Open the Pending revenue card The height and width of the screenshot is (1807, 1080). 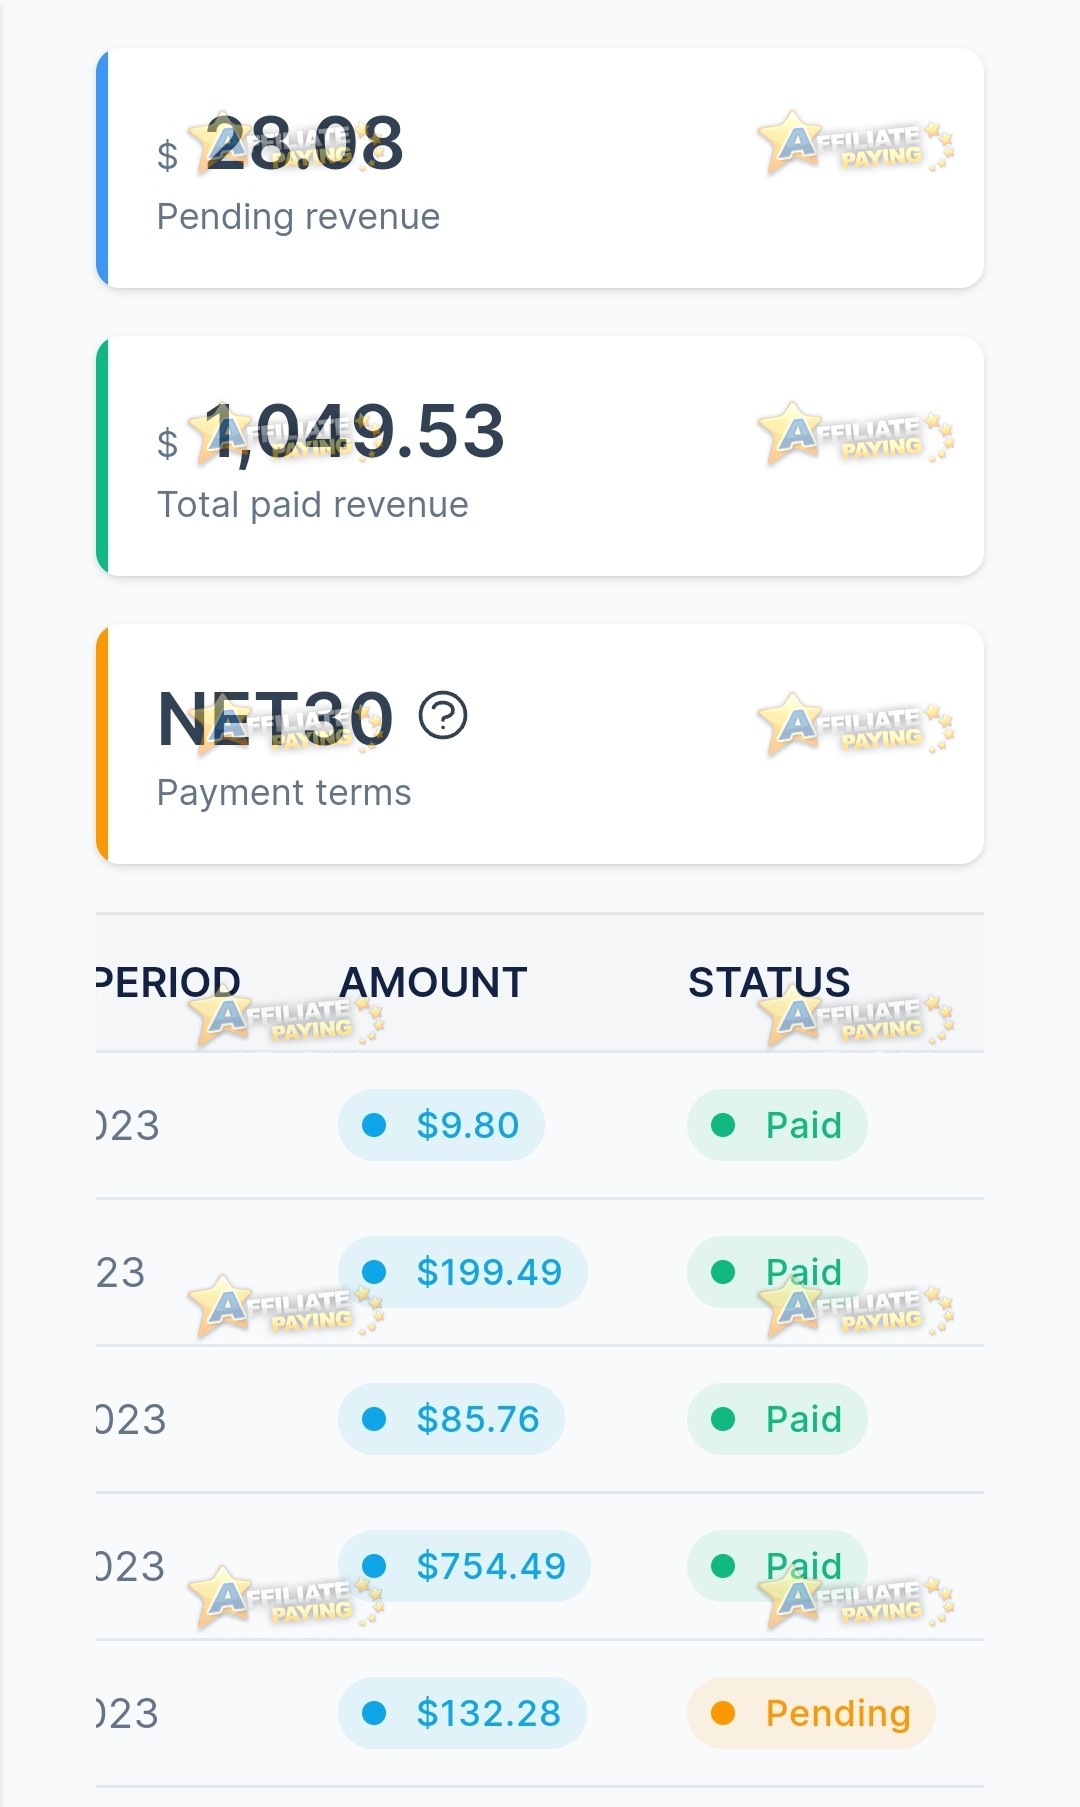(540, 168)
